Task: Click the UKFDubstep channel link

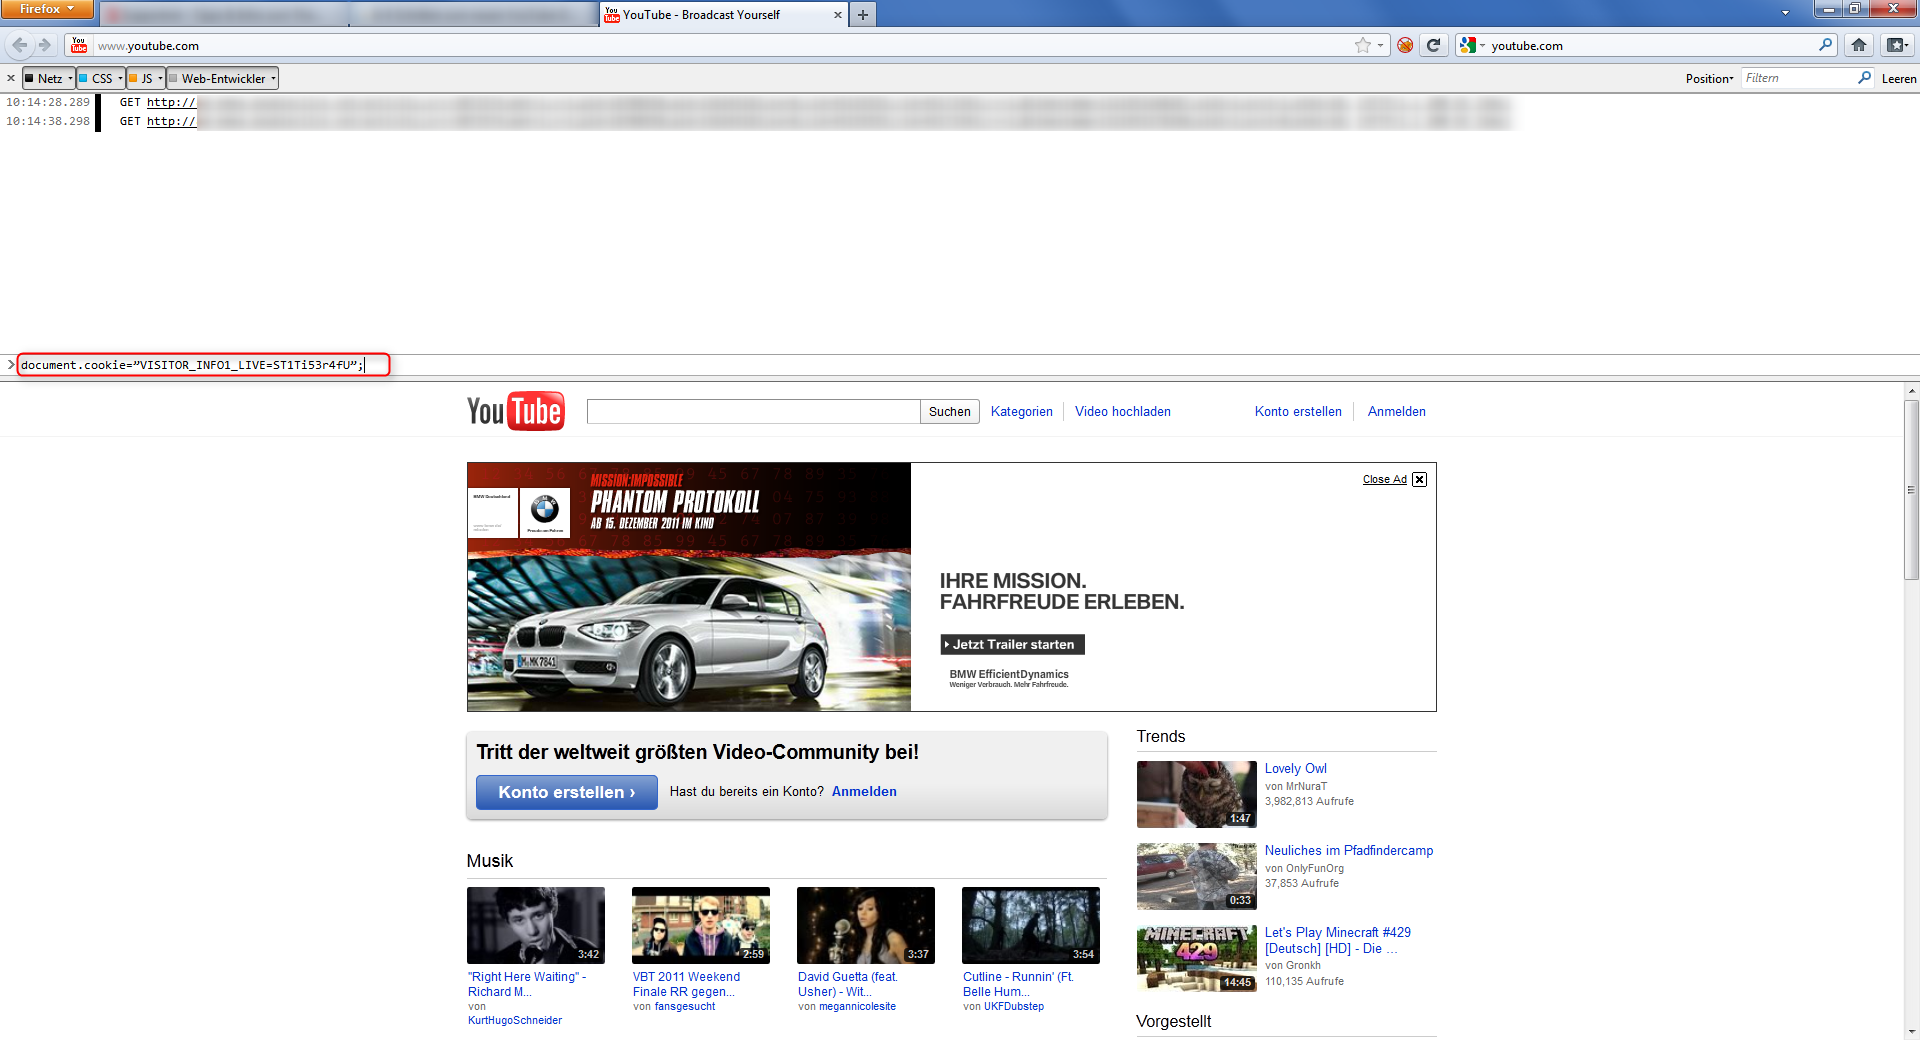Action: coord(1013,1006)
